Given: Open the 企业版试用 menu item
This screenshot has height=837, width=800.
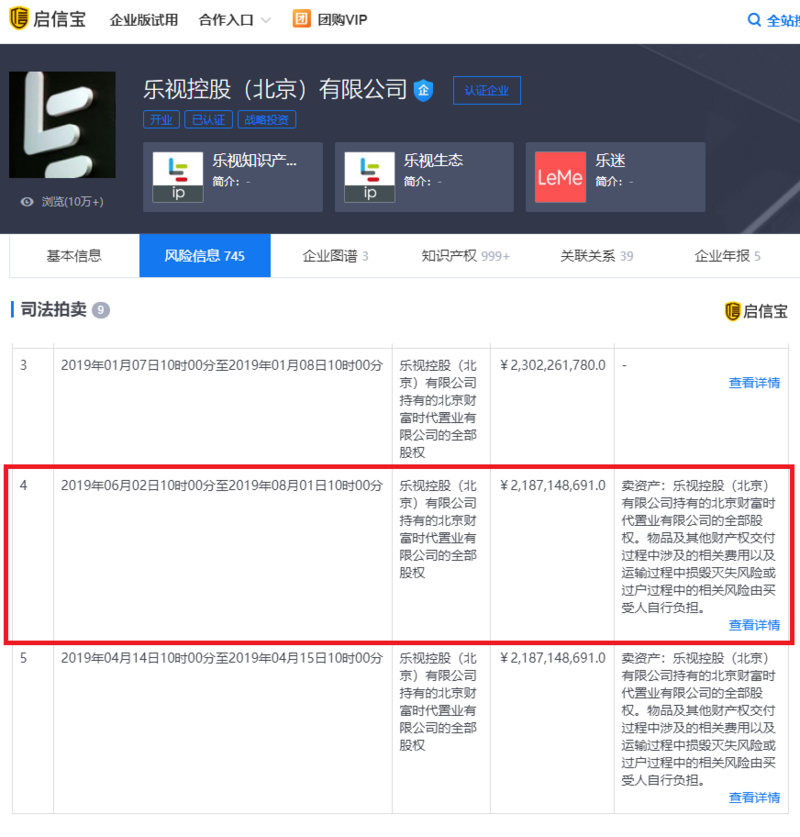Looking at the screenshot, I should pyautogui.click(x=143, y=20).
